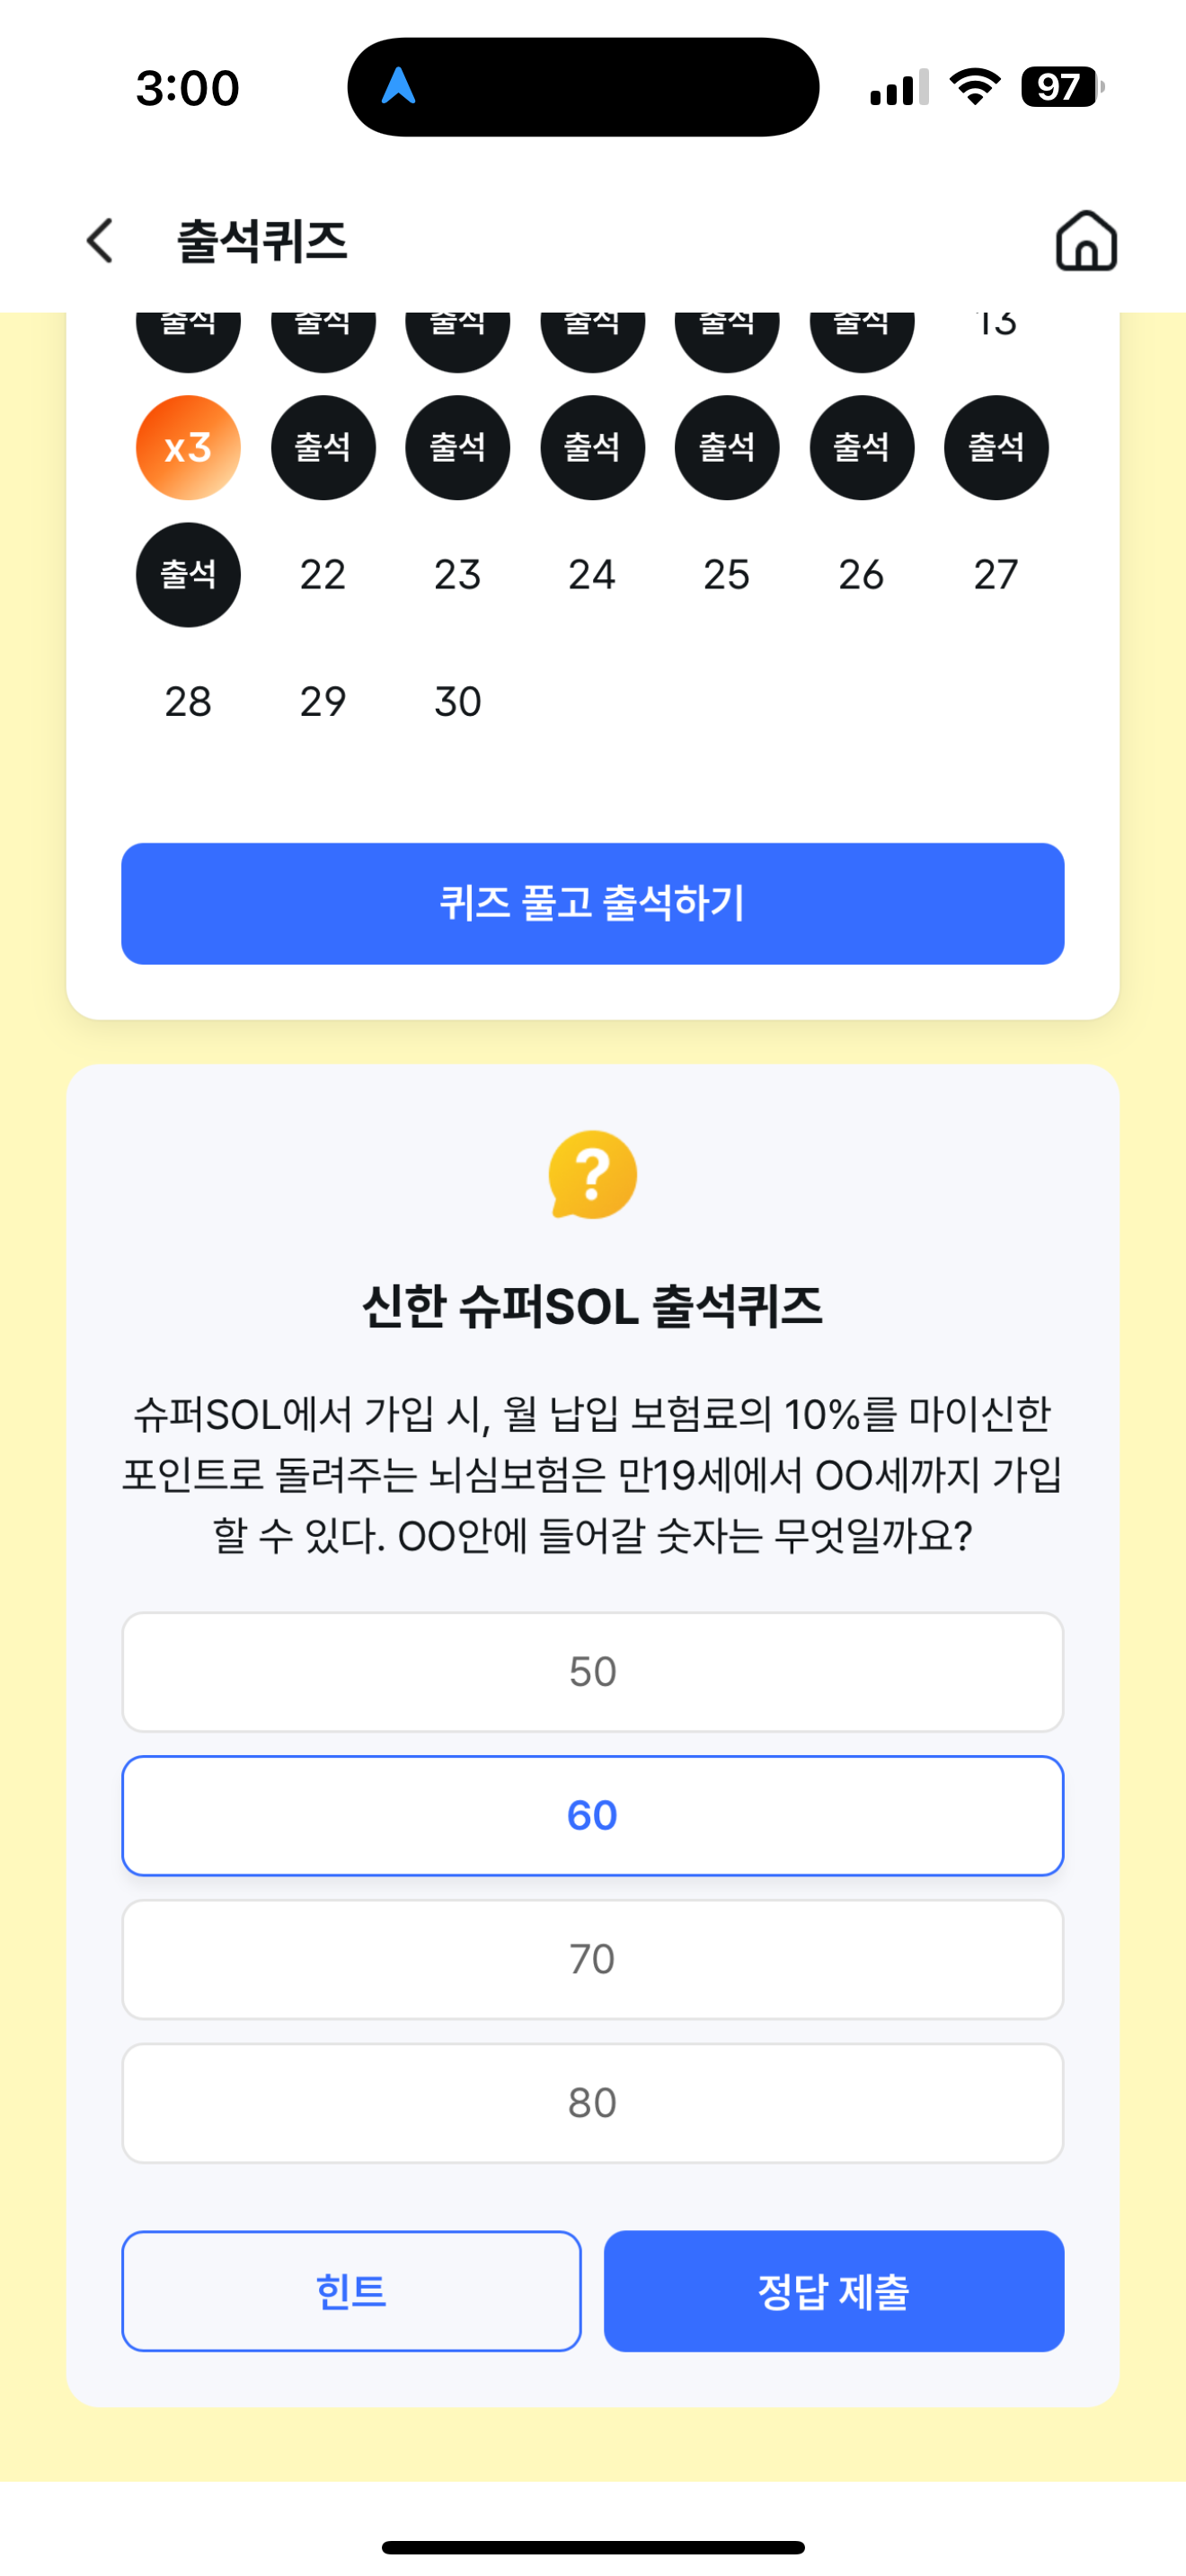Tap the back arrow icon
This screenshot has height=2576, width=1186.
(x=100, y=241)
